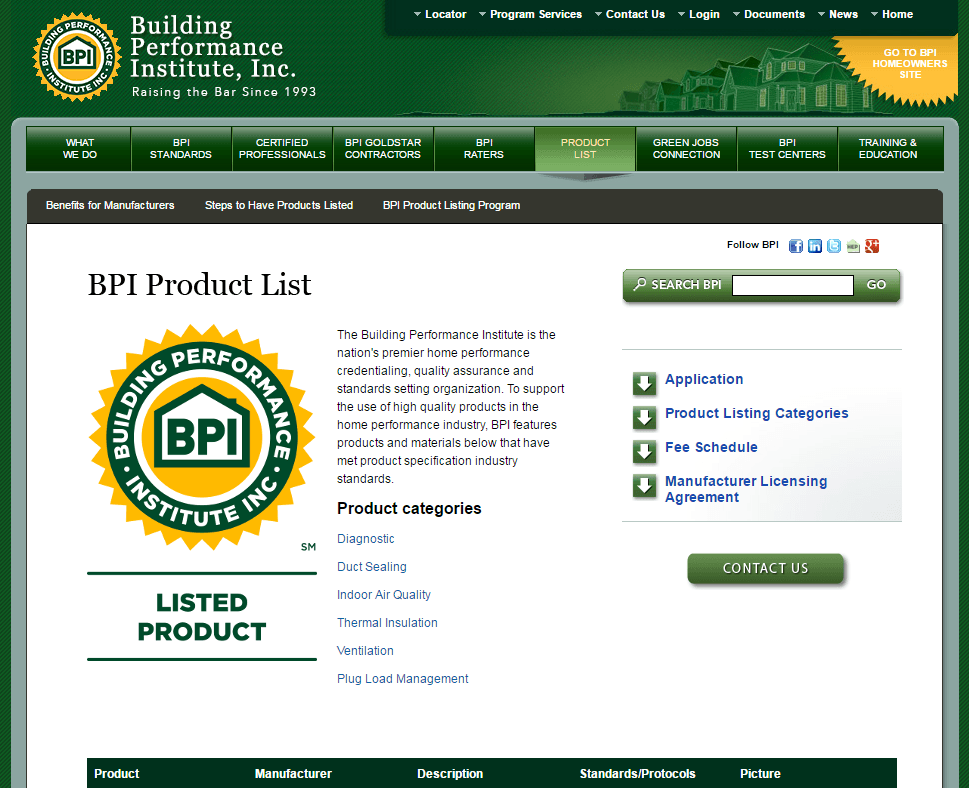
Task: Open the BPI Twitter icon
Action: [834, 246]
